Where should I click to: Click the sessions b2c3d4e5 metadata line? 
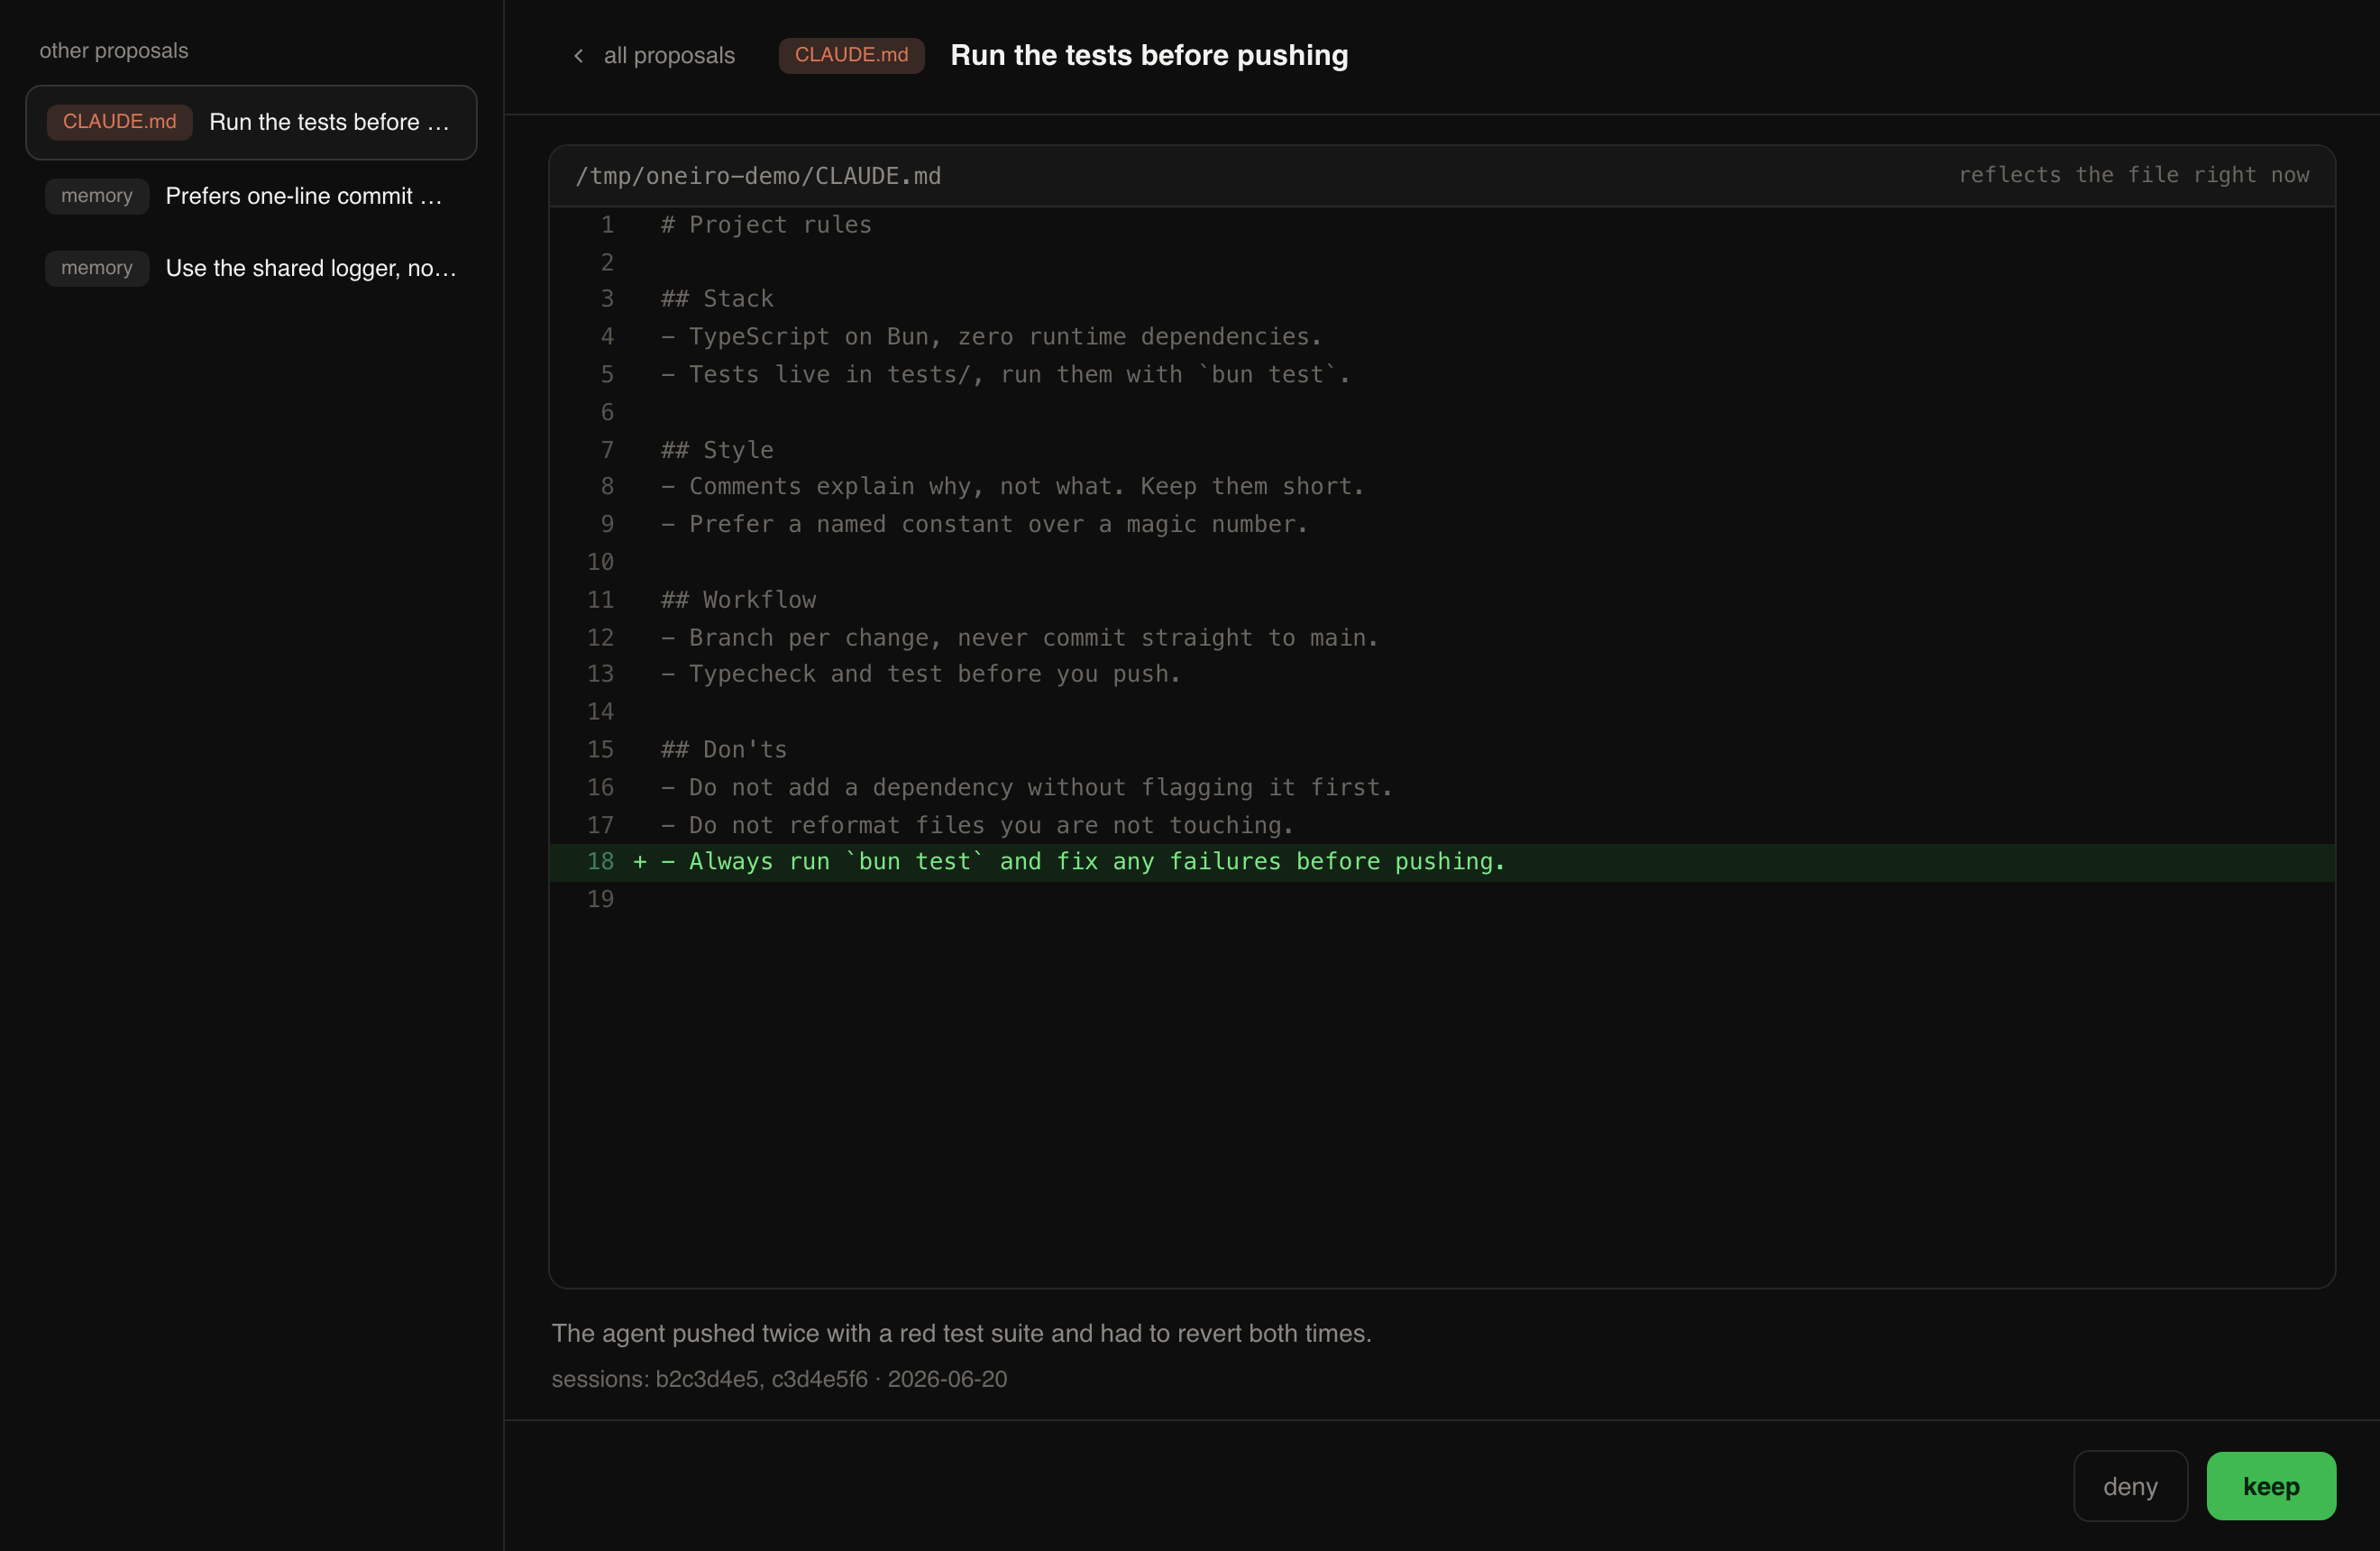pyautogui.click(x=779, y=1380)
